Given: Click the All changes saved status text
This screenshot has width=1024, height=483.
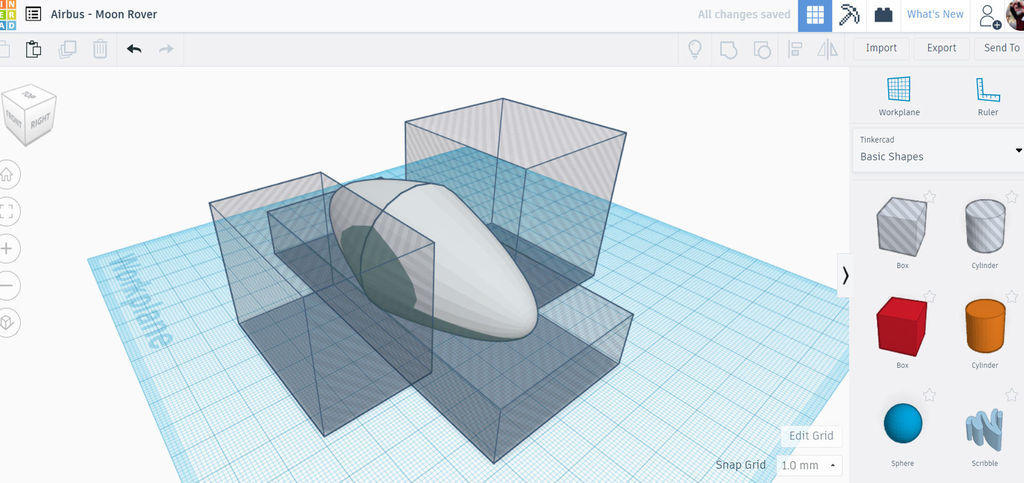Looking at the screenshot, I should tap(744, 14).
